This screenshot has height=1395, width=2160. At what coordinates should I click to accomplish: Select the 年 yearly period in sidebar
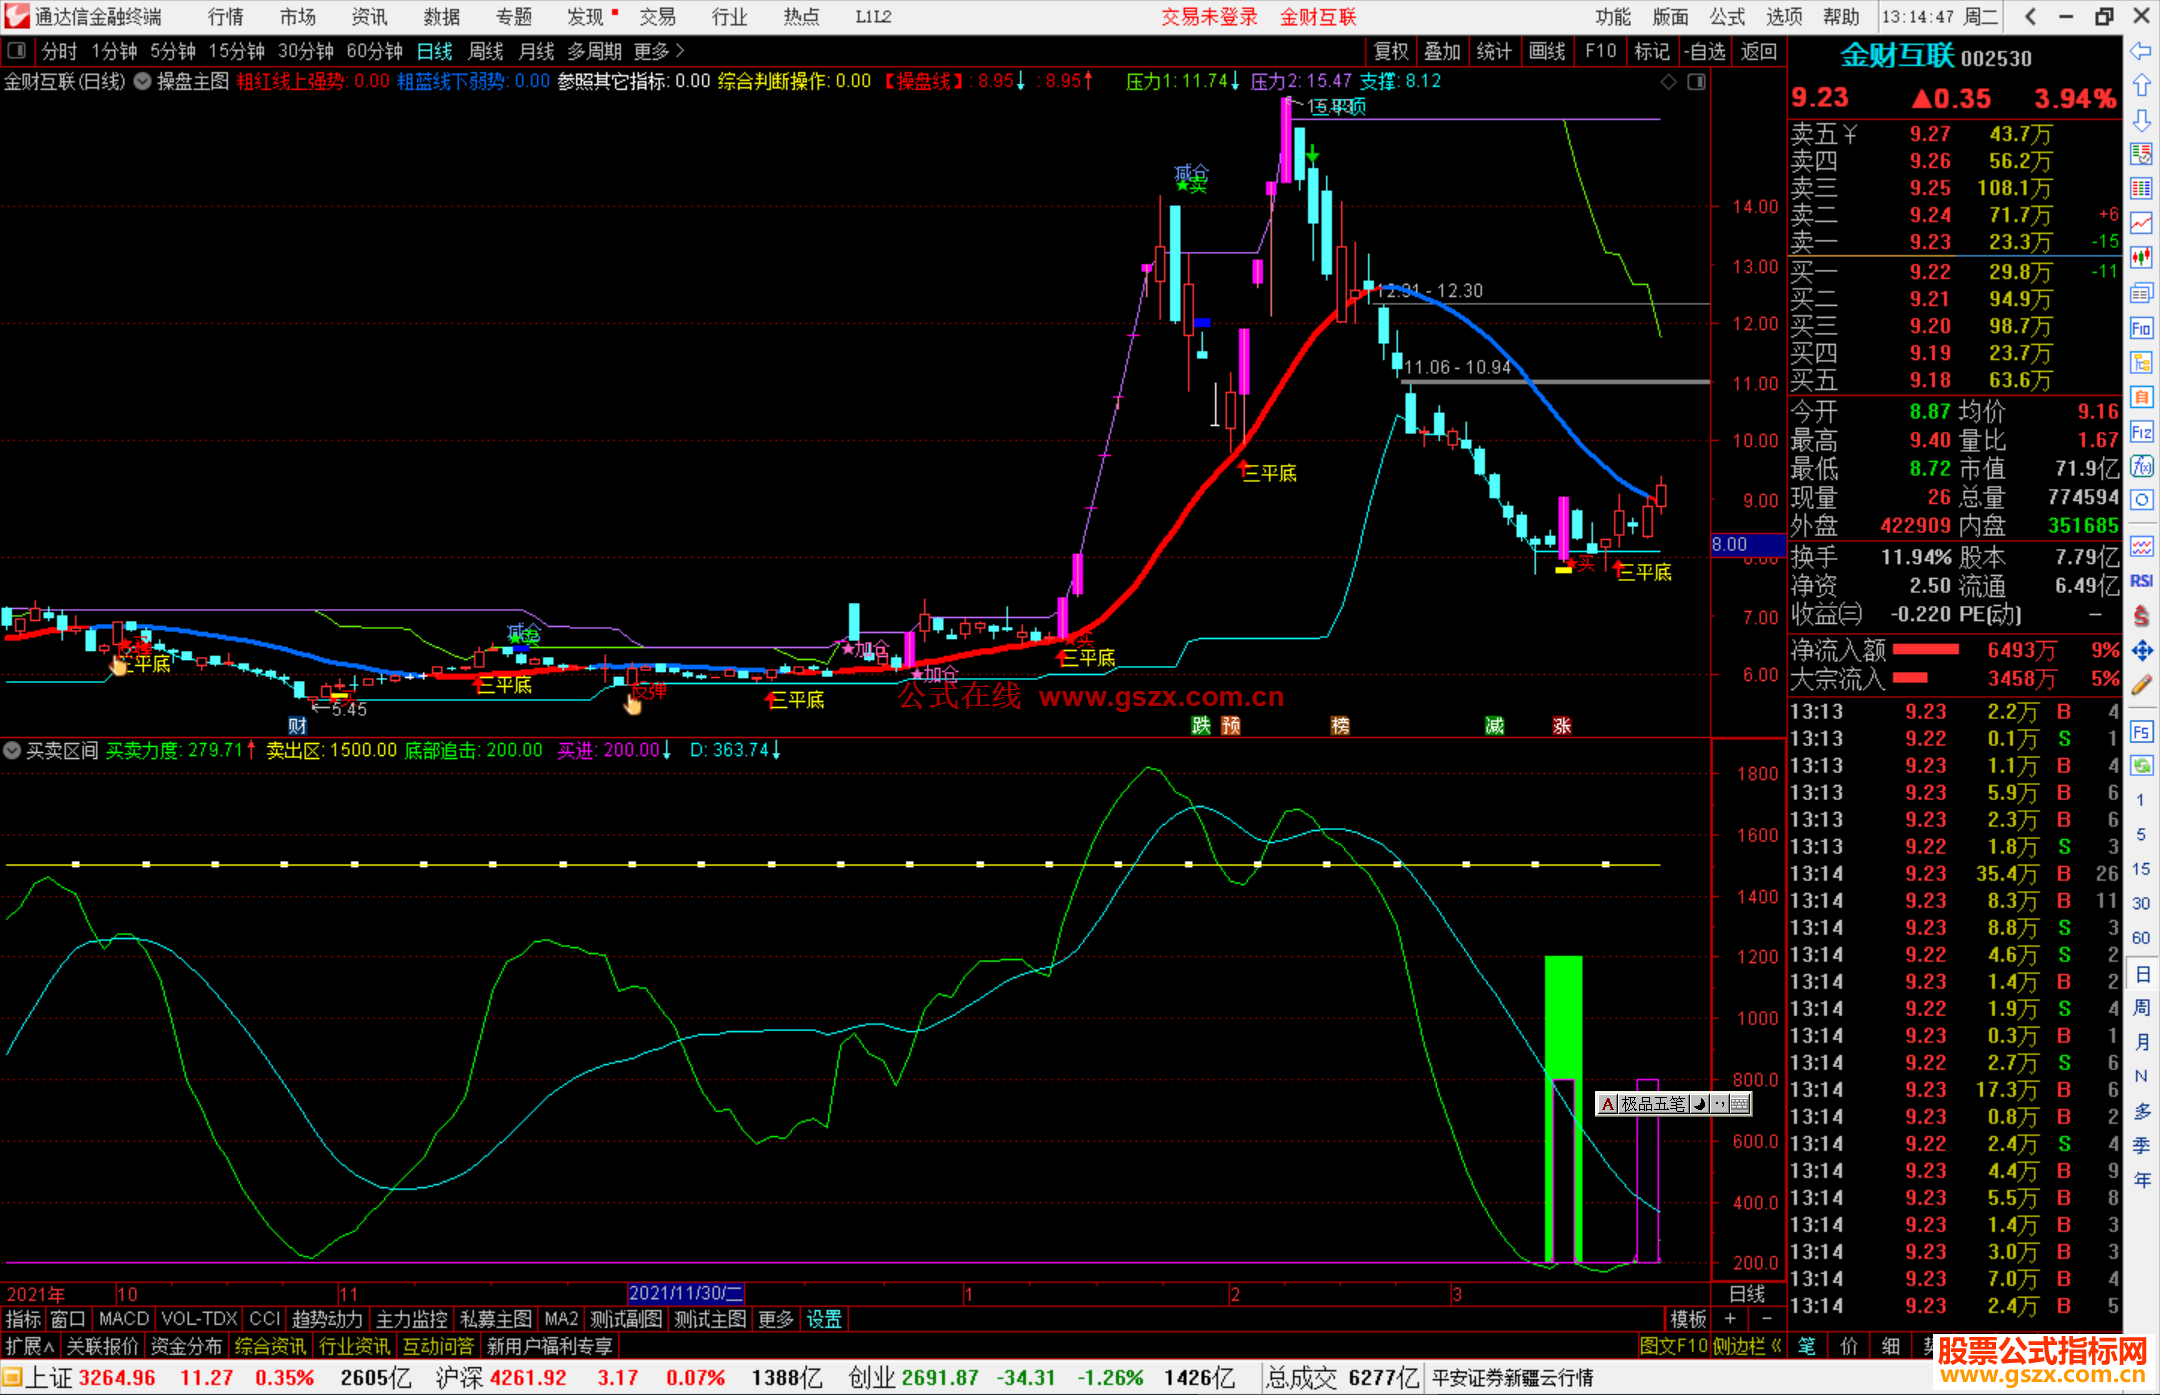pyautogui.click(x=2141, y=1180)
